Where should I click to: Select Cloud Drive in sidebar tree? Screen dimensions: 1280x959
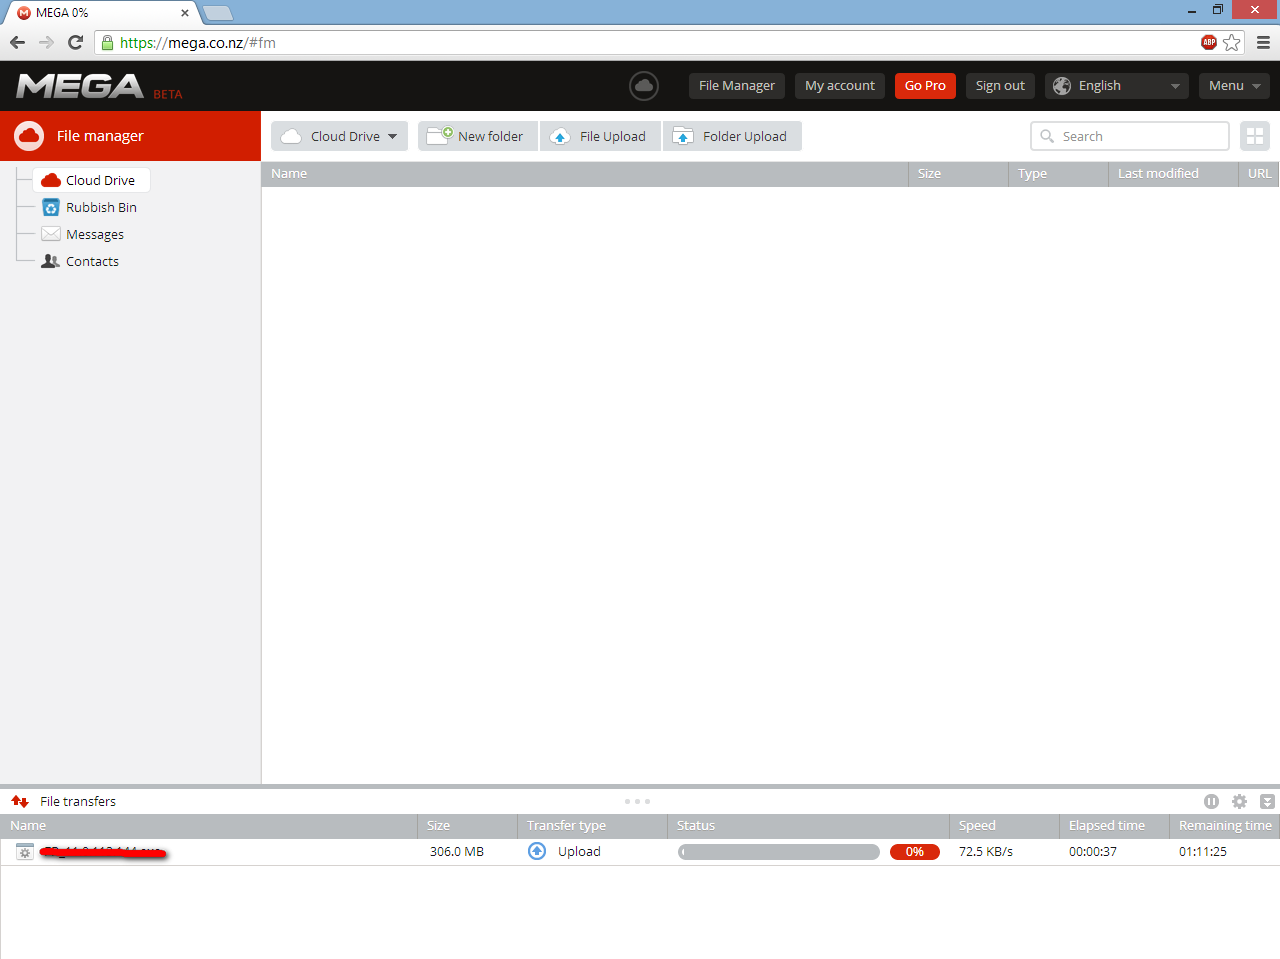tap(92, 180)
